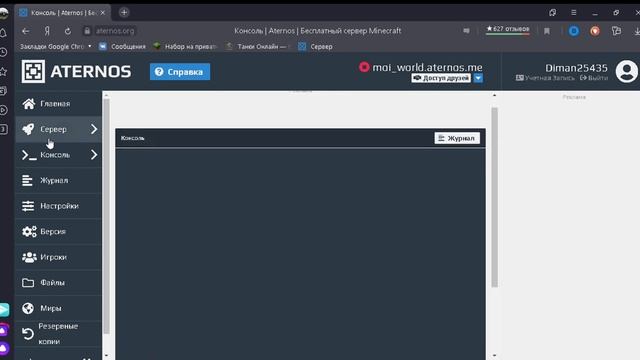Click the 627 отзывов reviews rating
Screen dimensions: 640x360
click(x=508, y=29)
